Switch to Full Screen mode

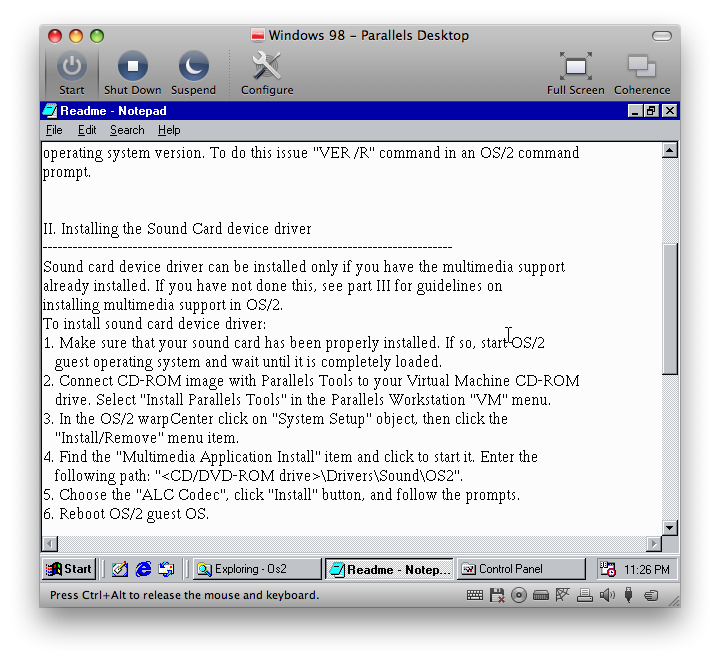point(575,67)
